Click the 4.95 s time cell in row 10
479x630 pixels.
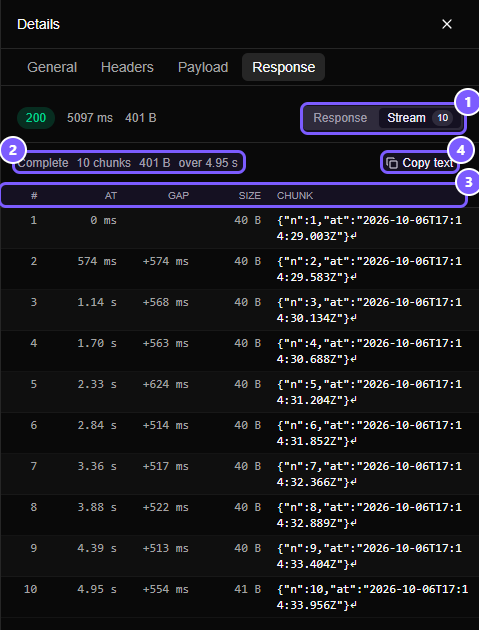pyautogui.click(x=97, y=589)
